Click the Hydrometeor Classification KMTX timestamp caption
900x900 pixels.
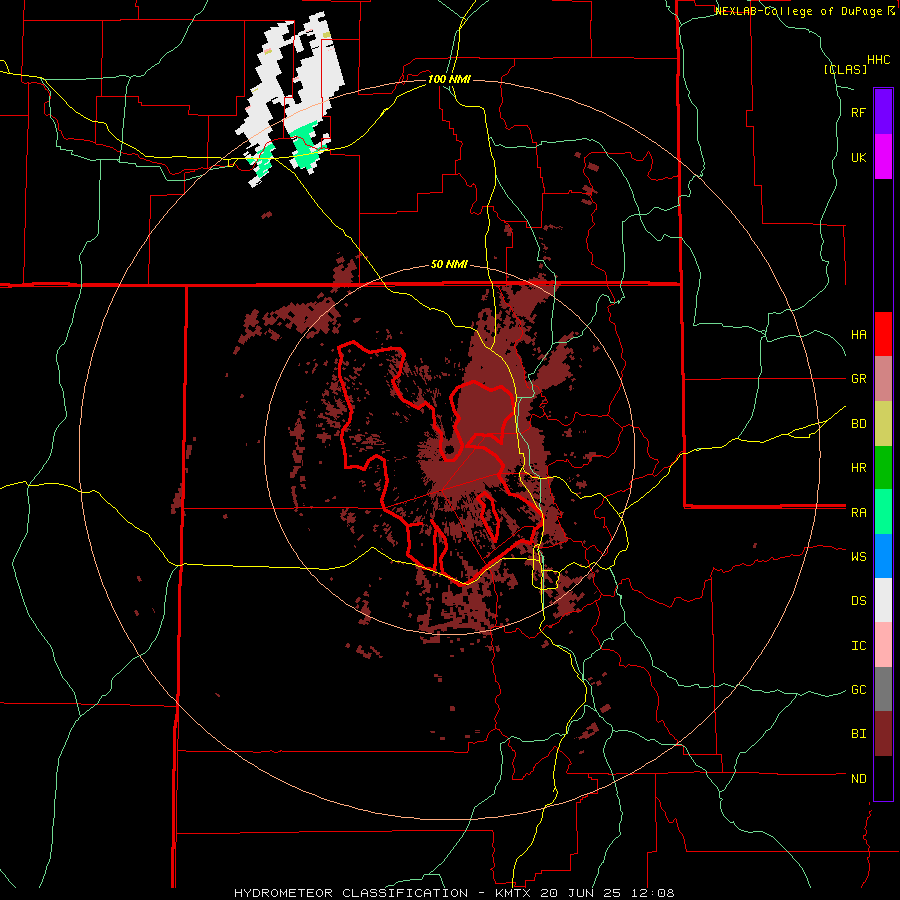tap(454, 893)
